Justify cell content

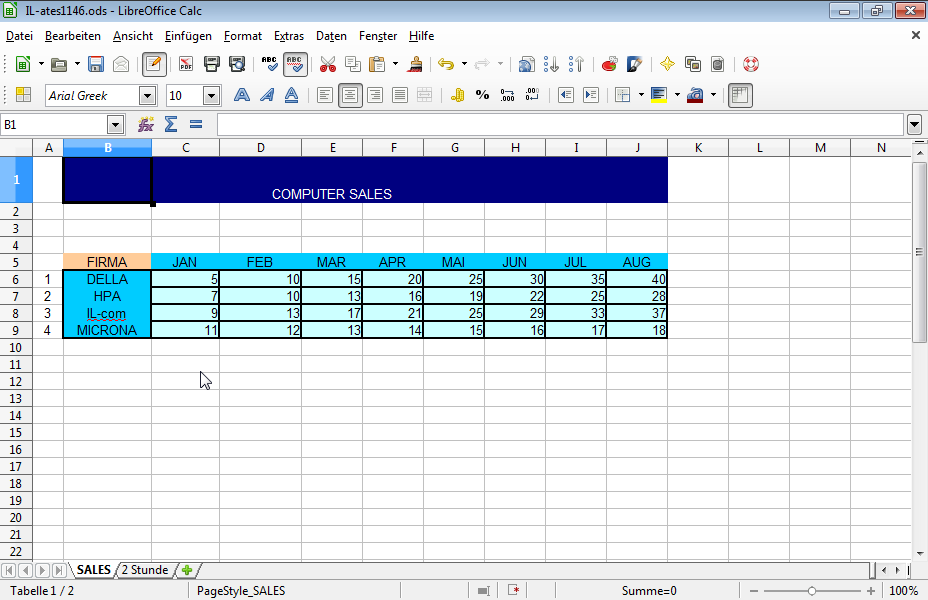[x=400, y=95]
